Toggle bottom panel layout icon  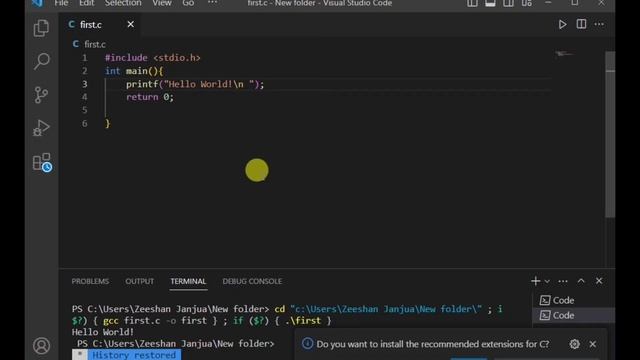click(x=490, y=3)
